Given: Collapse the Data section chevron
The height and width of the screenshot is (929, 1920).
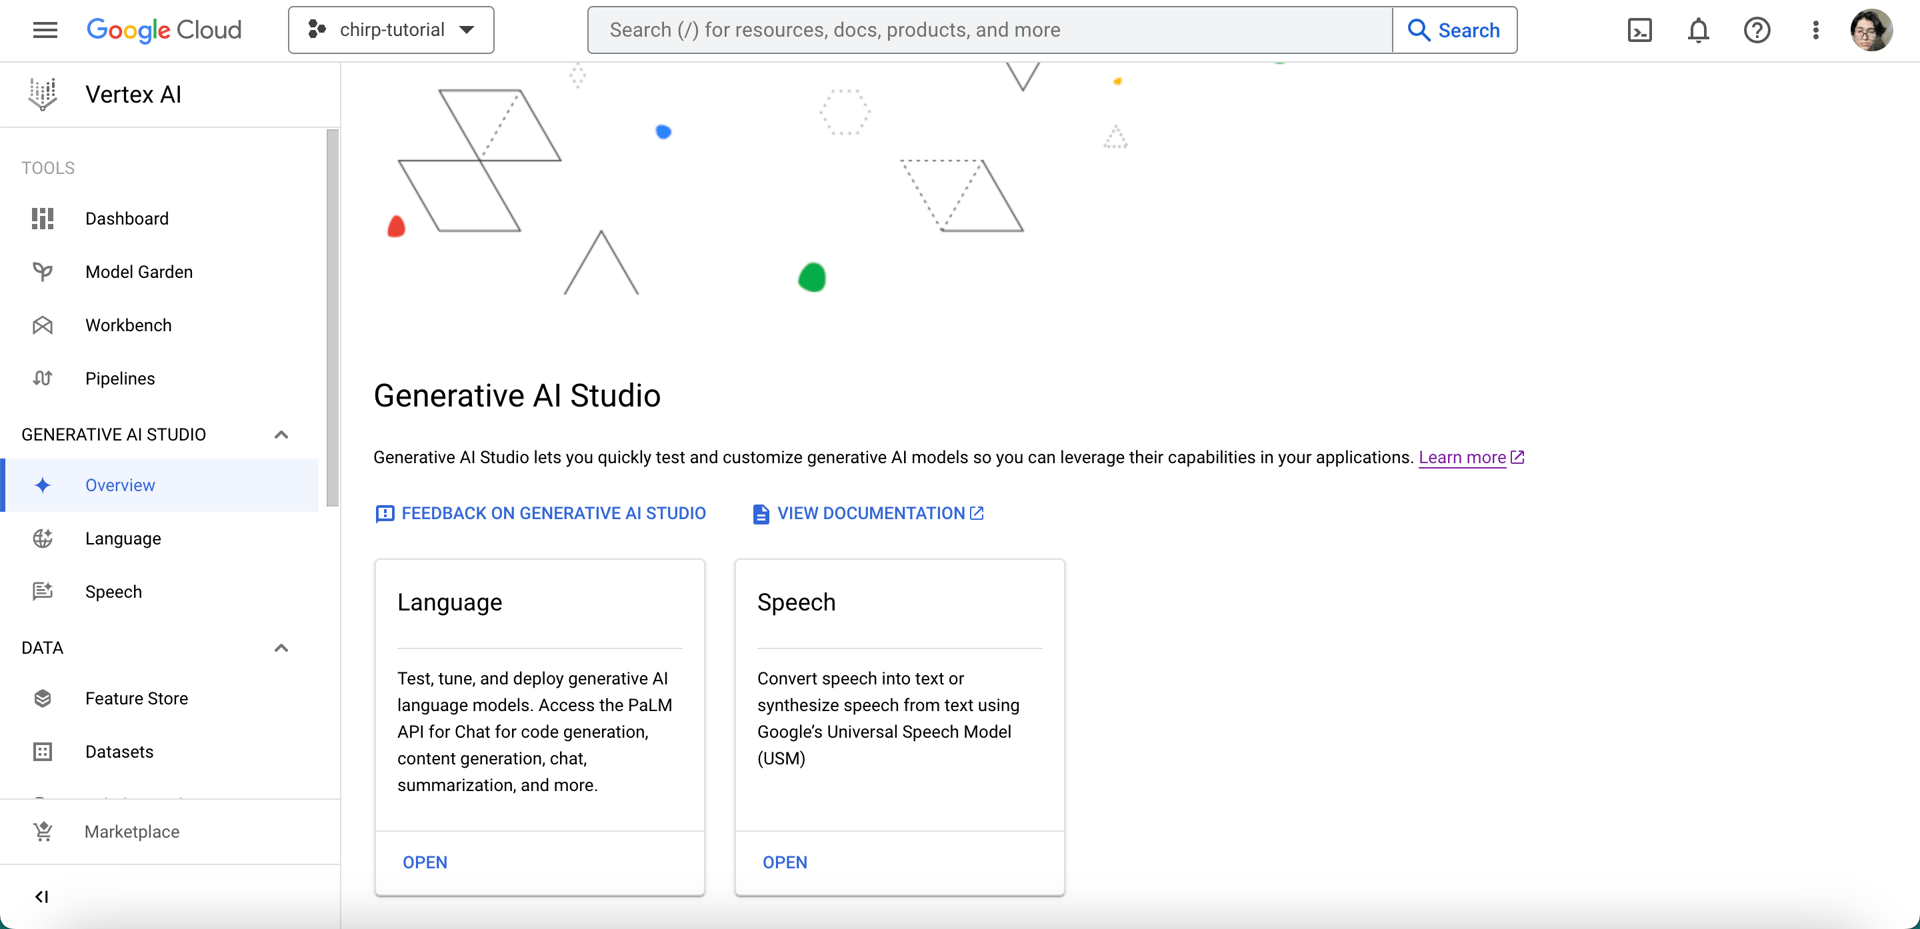Looking at the screenshot, I should coord(281,648).
